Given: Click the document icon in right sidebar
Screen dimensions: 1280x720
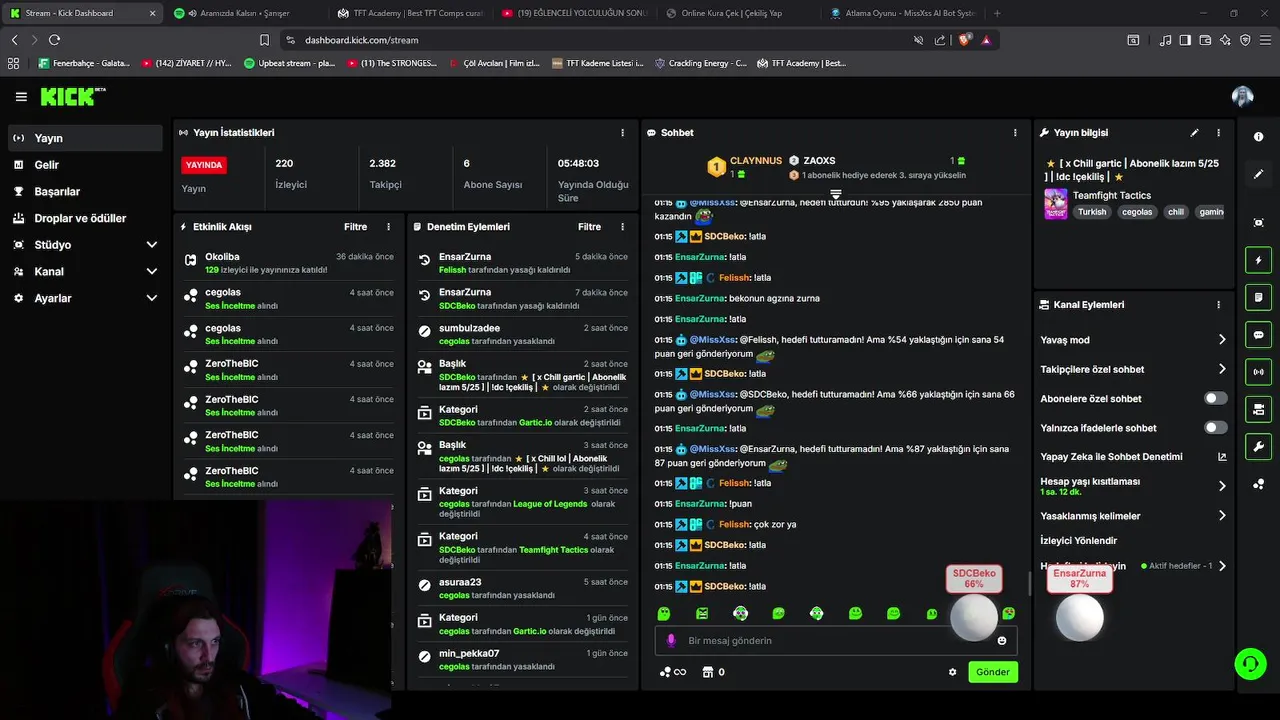Looking at the screenshot, I should point(1258,298).
